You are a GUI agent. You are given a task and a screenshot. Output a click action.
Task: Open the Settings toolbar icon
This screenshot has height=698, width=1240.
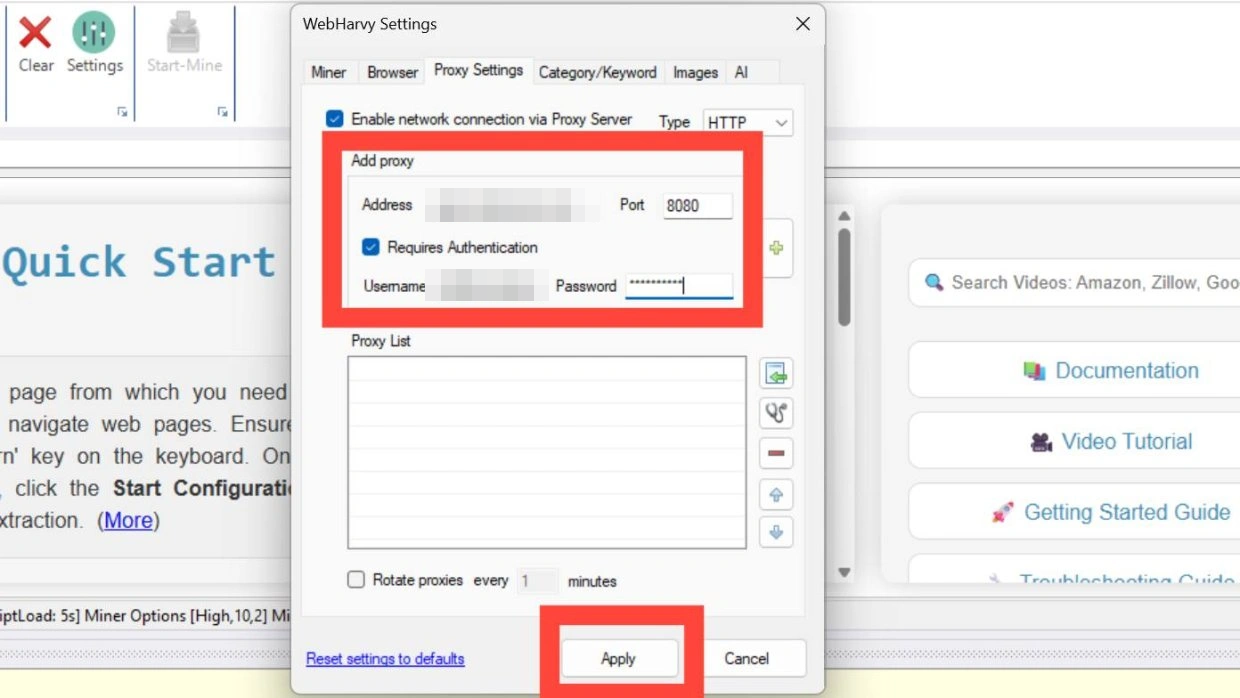[x=94, y=32]
